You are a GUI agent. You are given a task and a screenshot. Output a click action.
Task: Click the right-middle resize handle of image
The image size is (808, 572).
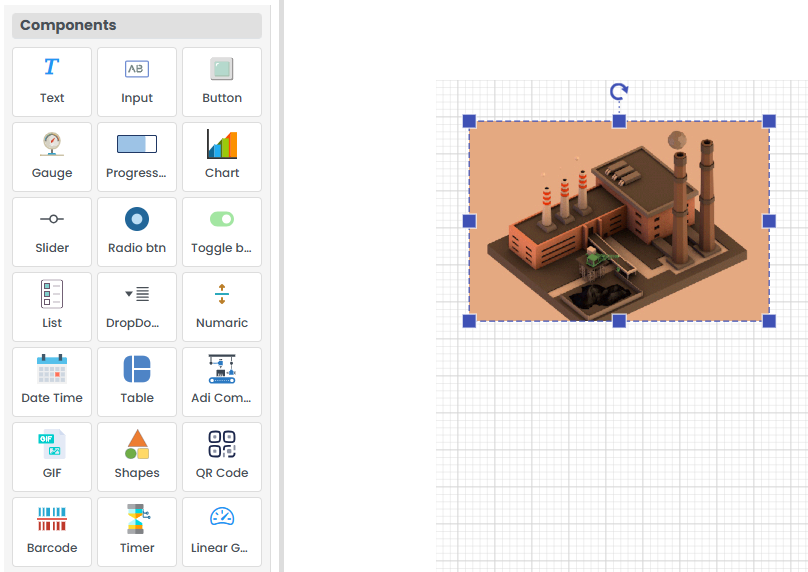(x=769, y=221)
